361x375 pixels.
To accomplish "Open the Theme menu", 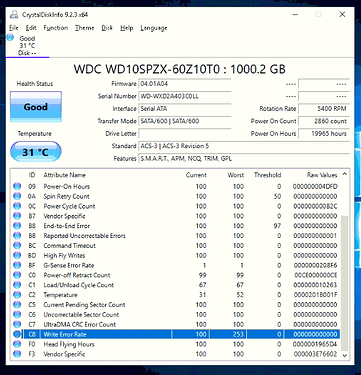I will 84,28.
